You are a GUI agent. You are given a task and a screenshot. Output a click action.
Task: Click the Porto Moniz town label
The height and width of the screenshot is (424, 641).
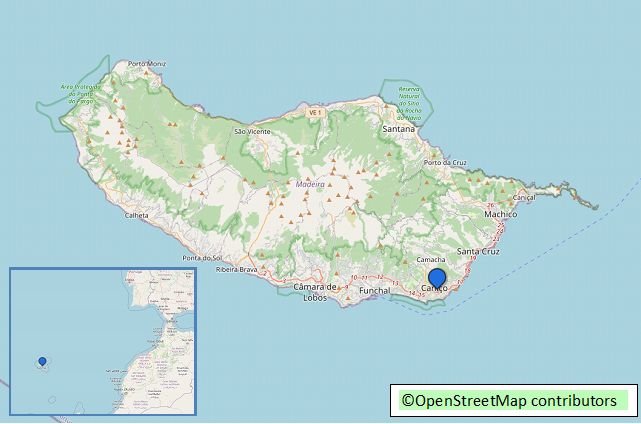coord(147,64)
